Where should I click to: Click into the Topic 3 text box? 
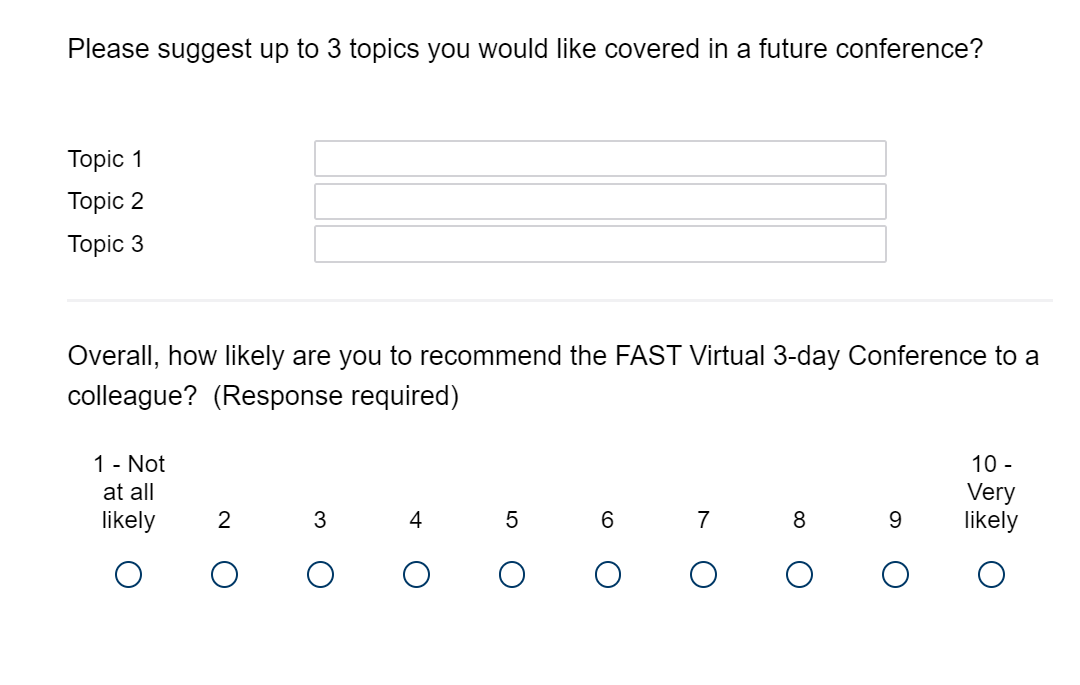pyautogui.click(x=600, y=244)
